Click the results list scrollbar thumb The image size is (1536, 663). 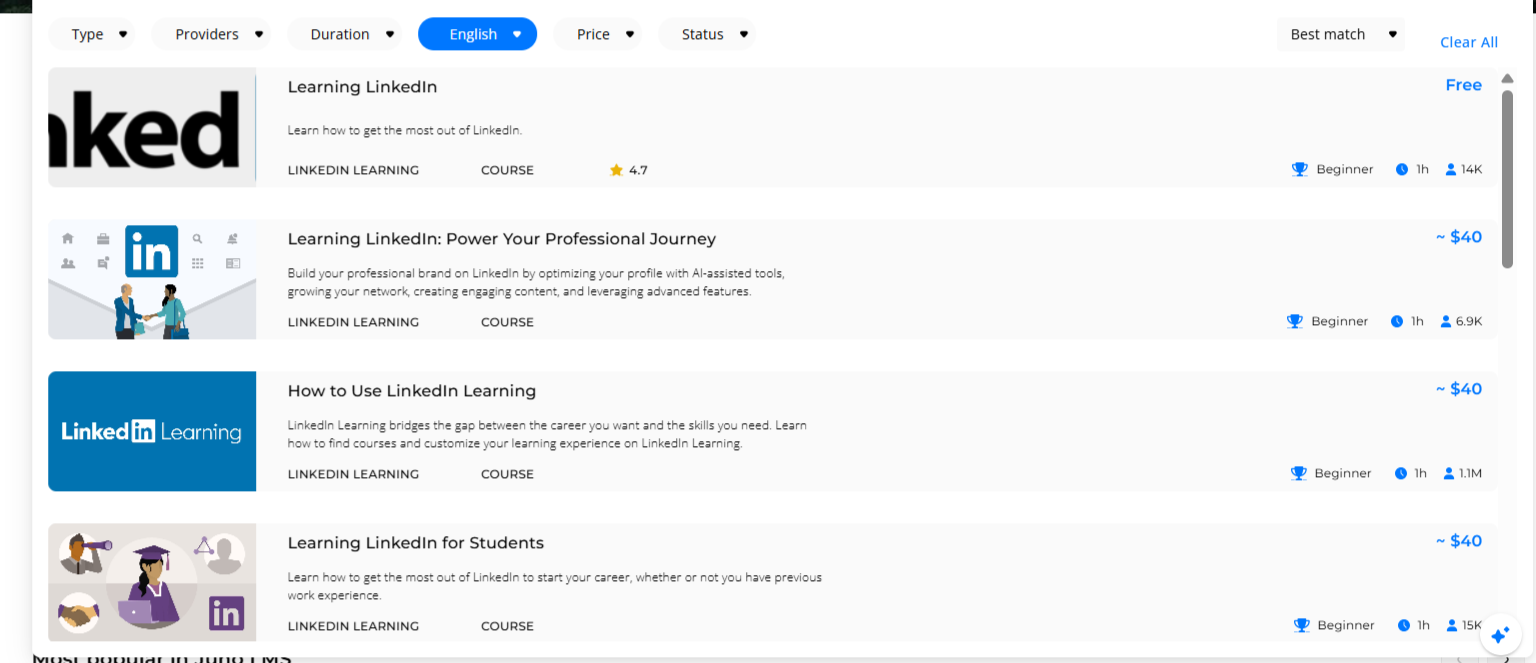tap(1507, 179)
